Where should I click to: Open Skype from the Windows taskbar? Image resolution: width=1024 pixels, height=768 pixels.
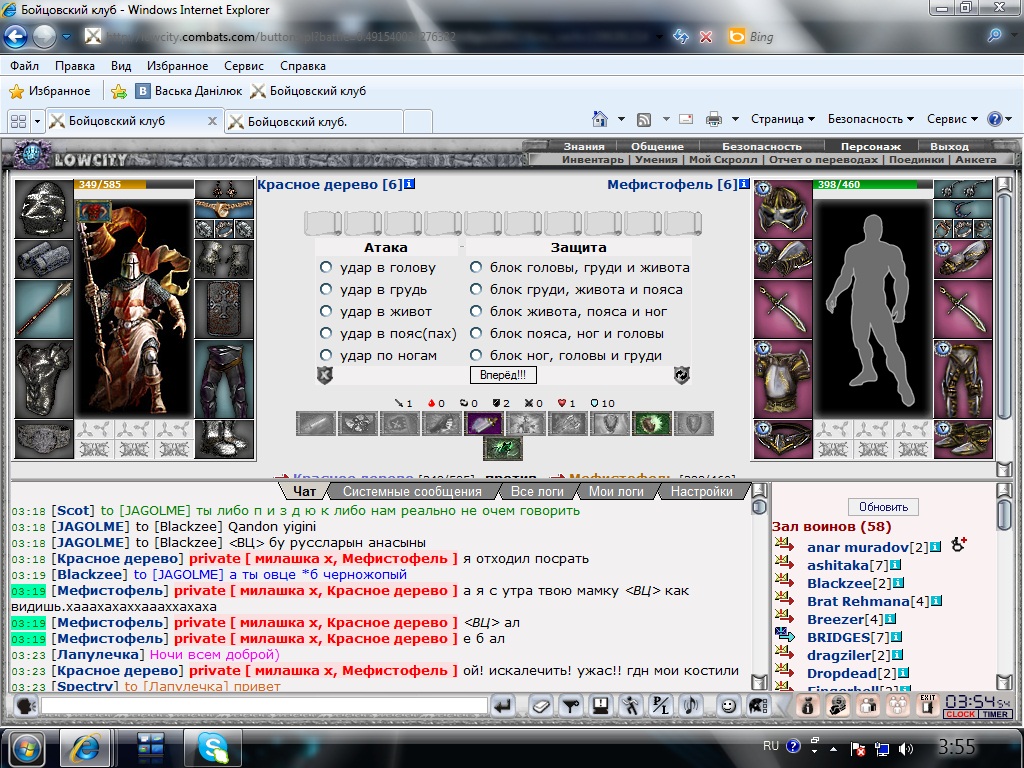212,747
